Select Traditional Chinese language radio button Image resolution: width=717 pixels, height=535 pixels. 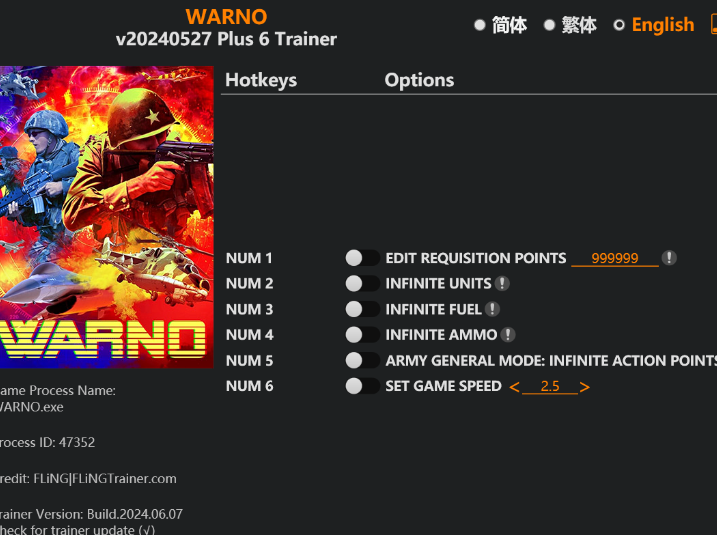pyautogui.click(x=549, y=25)
